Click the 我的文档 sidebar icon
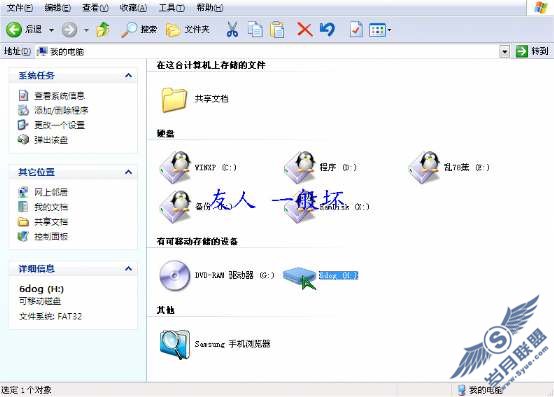The width and height of the screenshot is (554, 397). [23, 207]
